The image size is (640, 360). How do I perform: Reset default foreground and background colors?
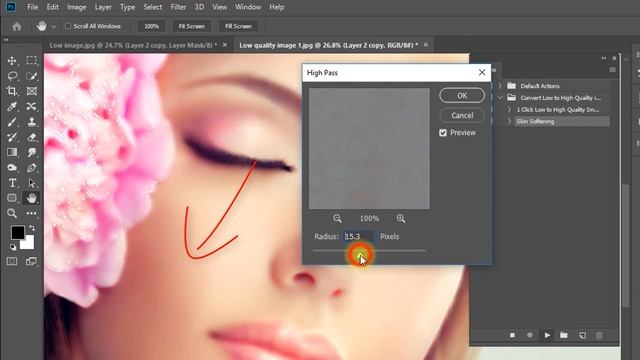click(13, 247)
